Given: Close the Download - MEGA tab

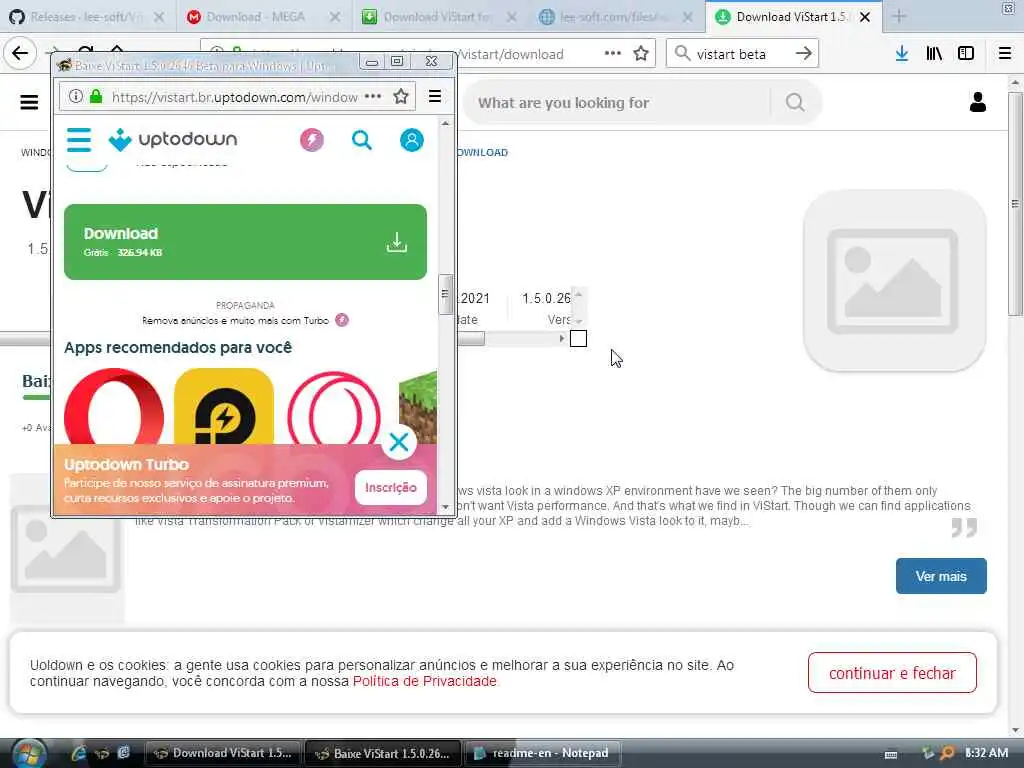Looking at the screenshot, I should coord(335,18).
